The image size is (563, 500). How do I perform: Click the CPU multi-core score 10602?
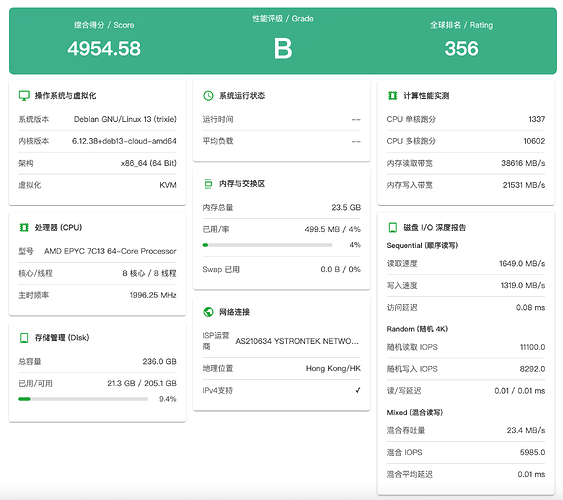click(534, 141)
